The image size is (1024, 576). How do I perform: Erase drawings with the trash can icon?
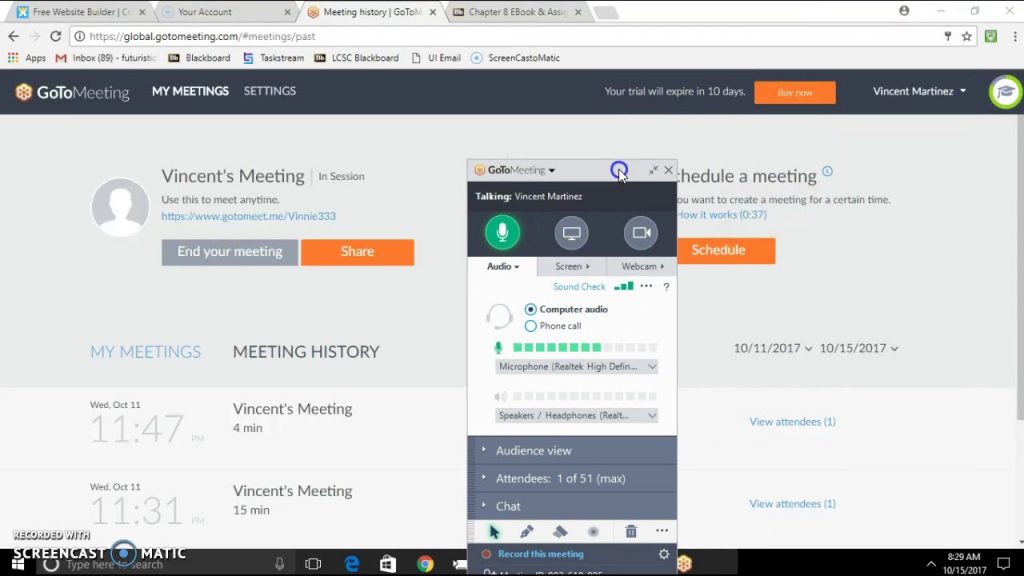[x=631, y=532]
